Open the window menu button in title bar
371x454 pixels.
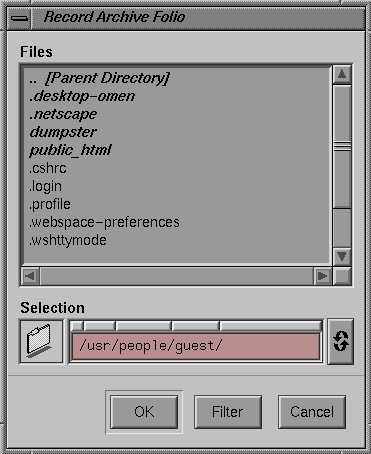19,19
